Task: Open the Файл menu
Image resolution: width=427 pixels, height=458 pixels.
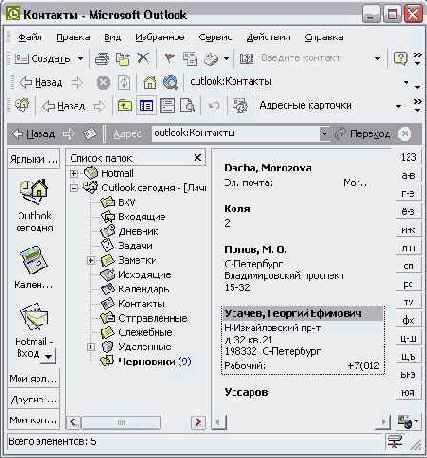Action: point(30,37)
